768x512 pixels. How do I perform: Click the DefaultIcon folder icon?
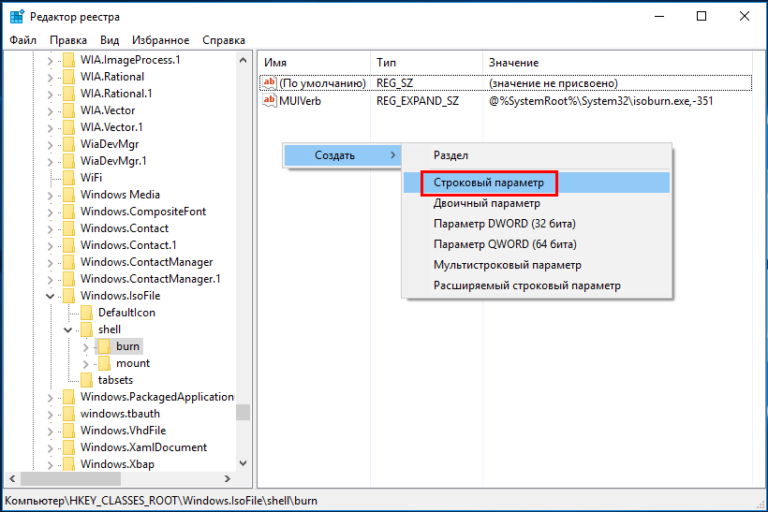(87, 312)
